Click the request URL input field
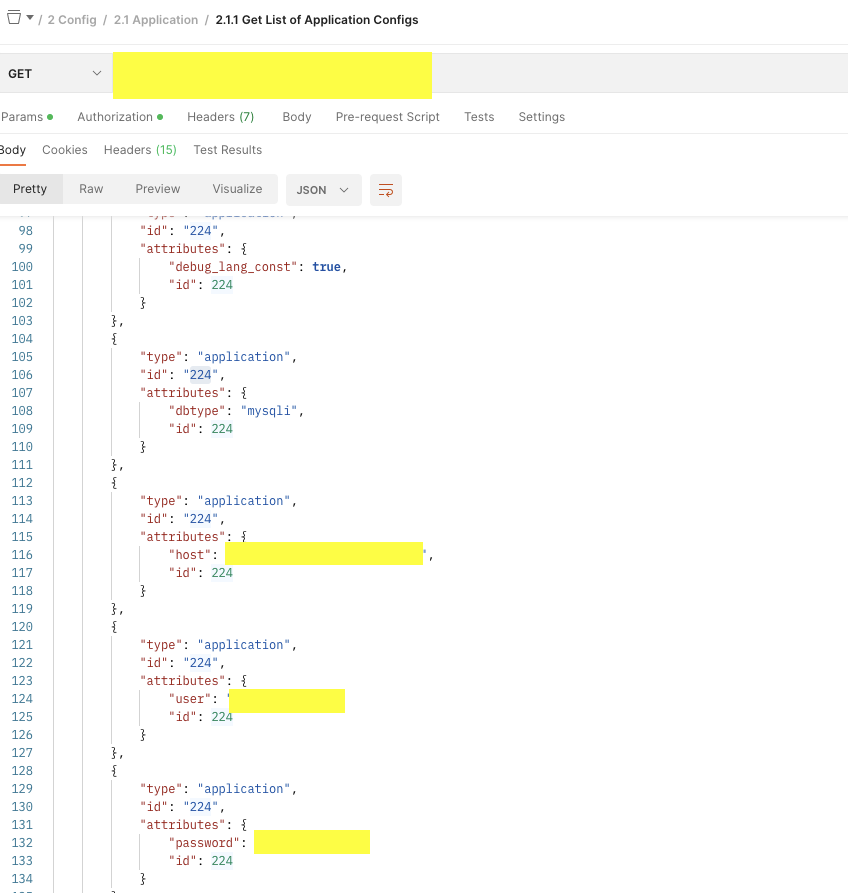This screenshot has width=848, height=893. point(480,73)
